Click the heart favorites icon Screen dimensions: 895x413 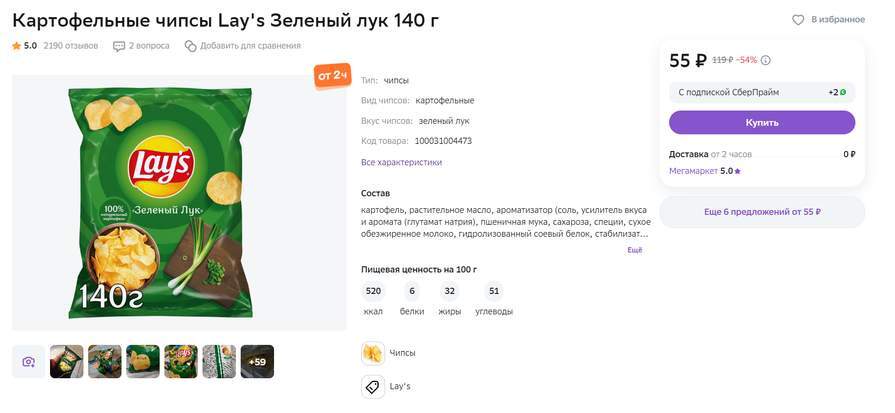(x=798, y=20)
